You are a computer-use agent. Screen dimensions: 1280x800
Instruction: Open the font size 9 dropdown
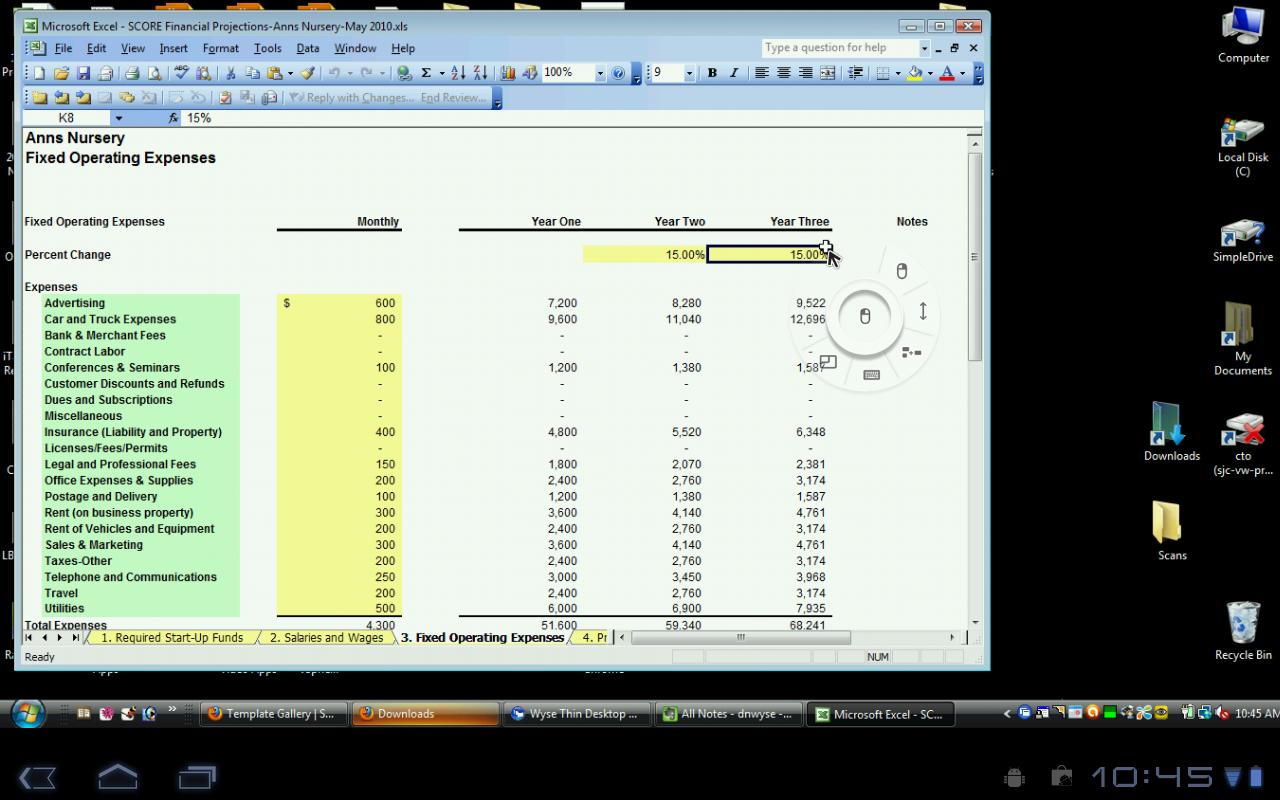point(689,73)
